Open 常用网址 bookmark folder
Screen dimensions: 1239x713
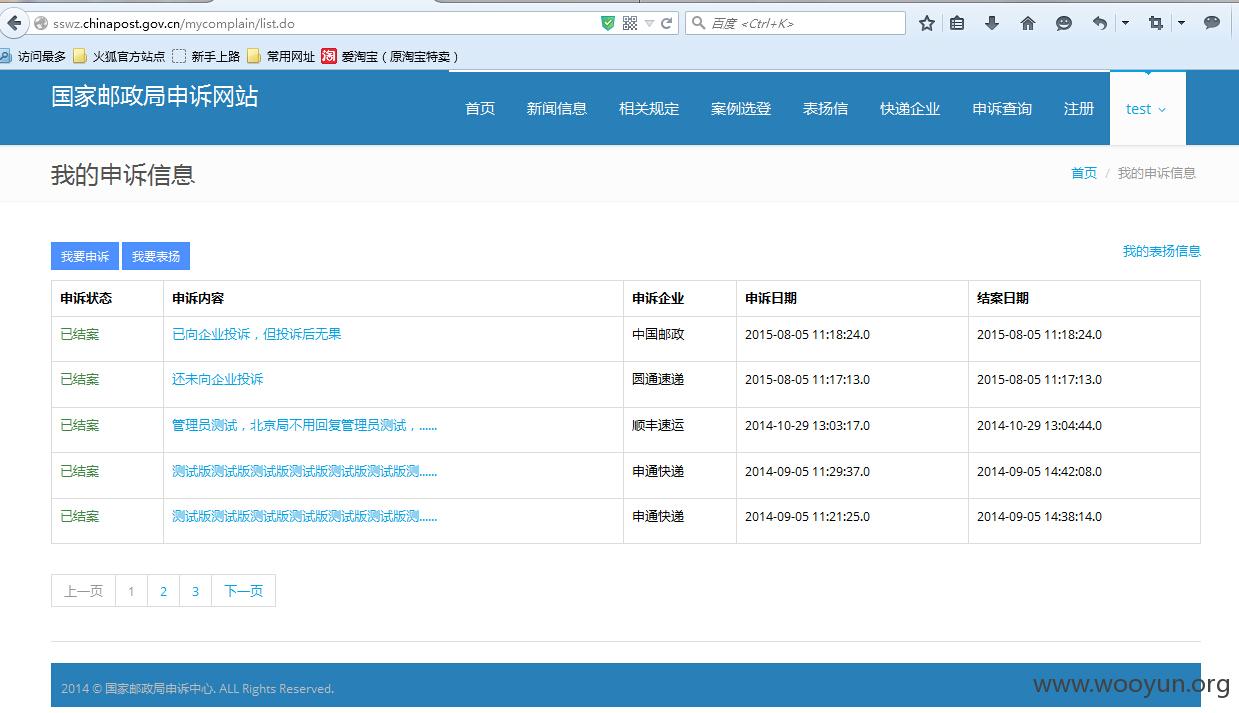click(281, 57)
